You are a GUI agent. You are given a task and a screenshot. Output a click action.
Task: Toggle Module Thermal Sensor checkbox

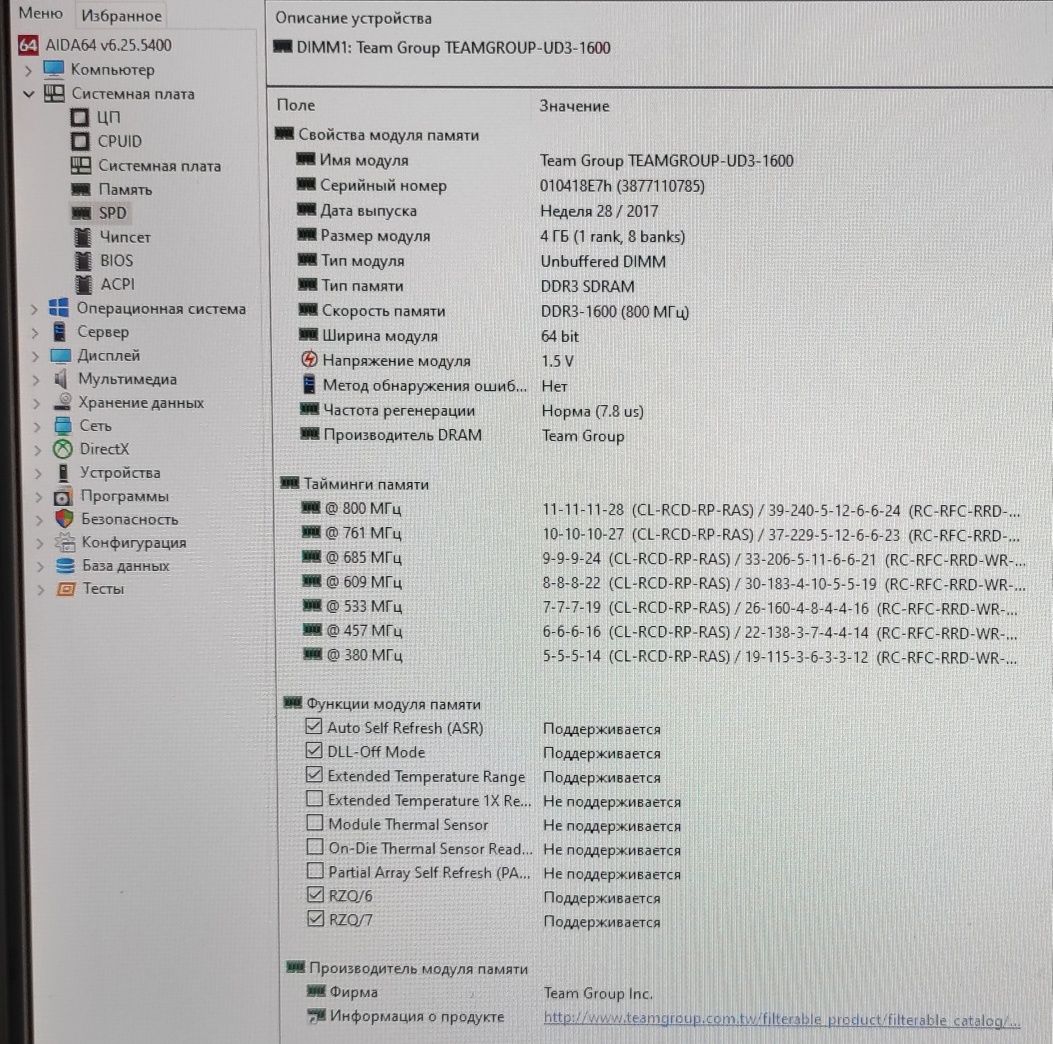[314, 822]
